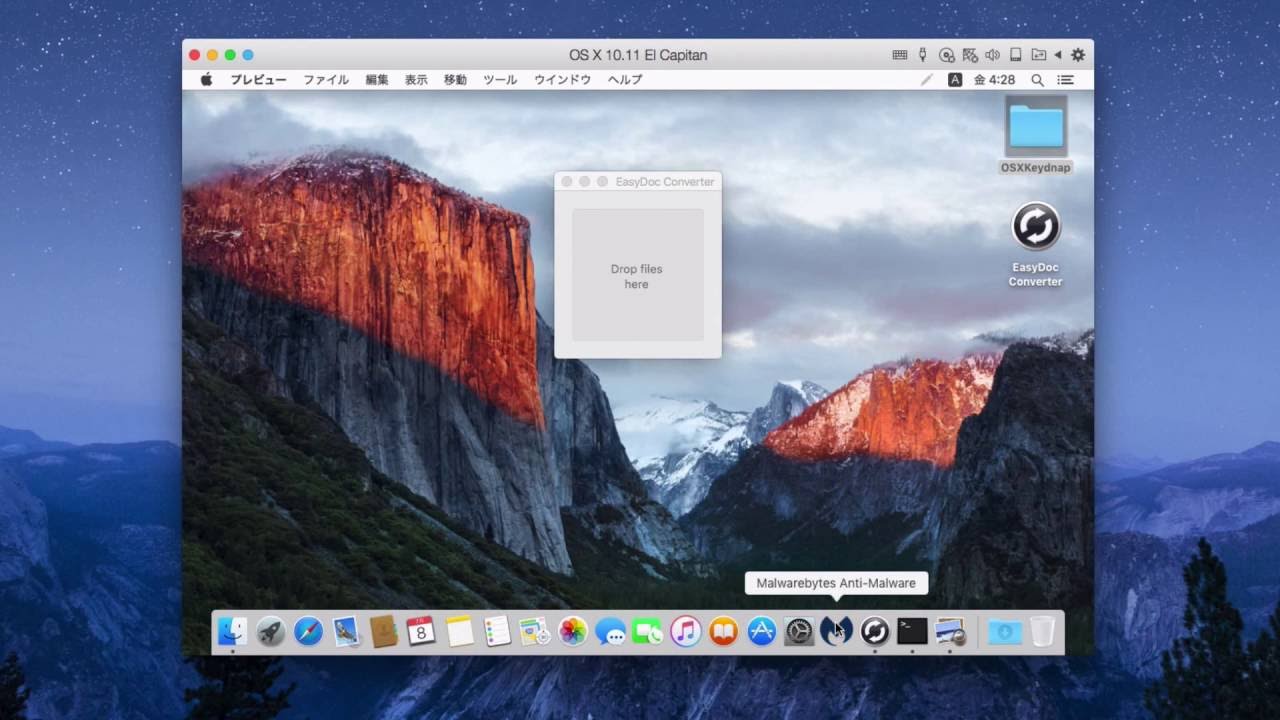Launch Safari from the Dock
Screen dimensions: 1280x720
308,631
